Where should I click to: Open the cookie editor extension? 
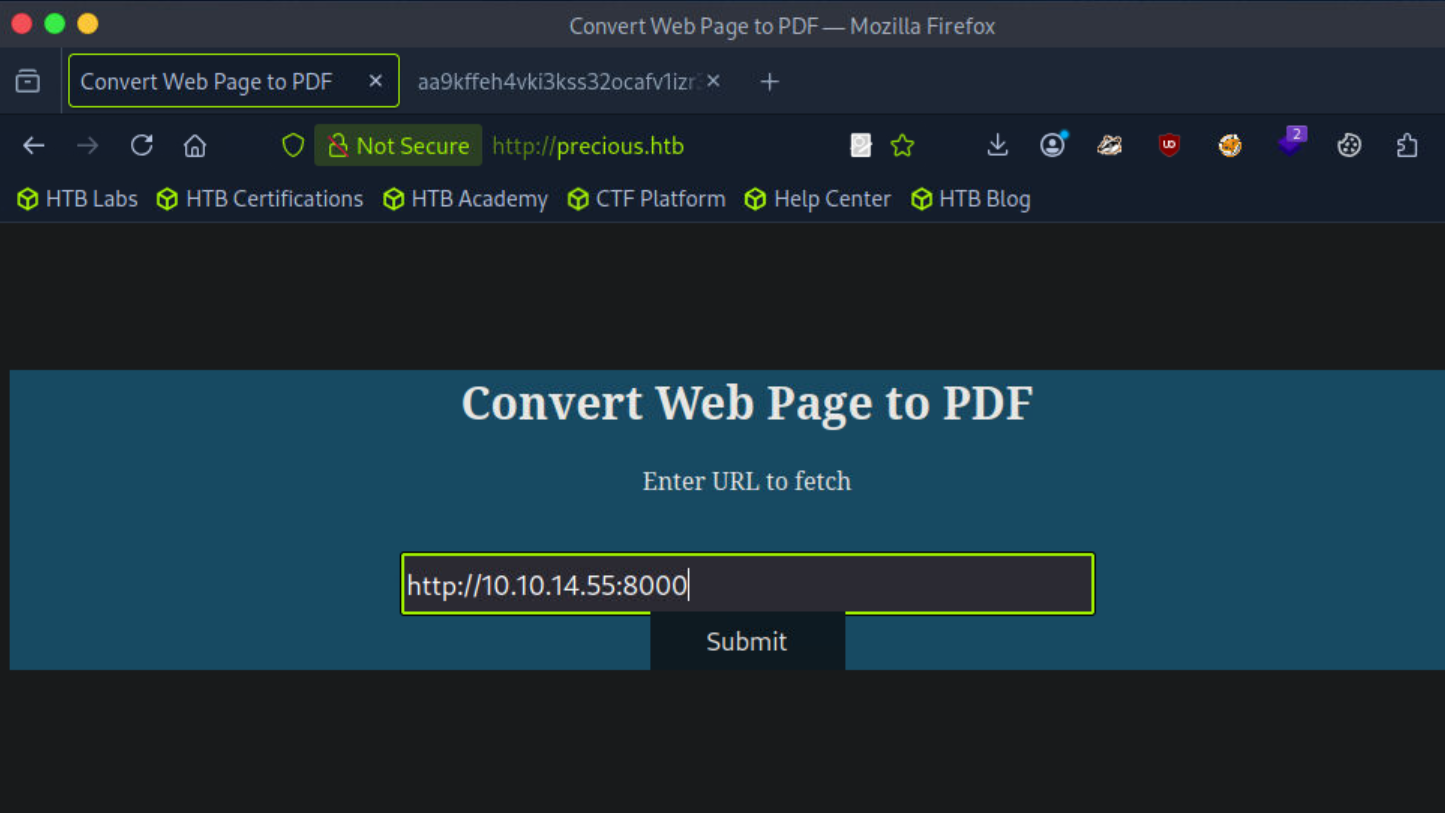click(x=1349, y=146)
